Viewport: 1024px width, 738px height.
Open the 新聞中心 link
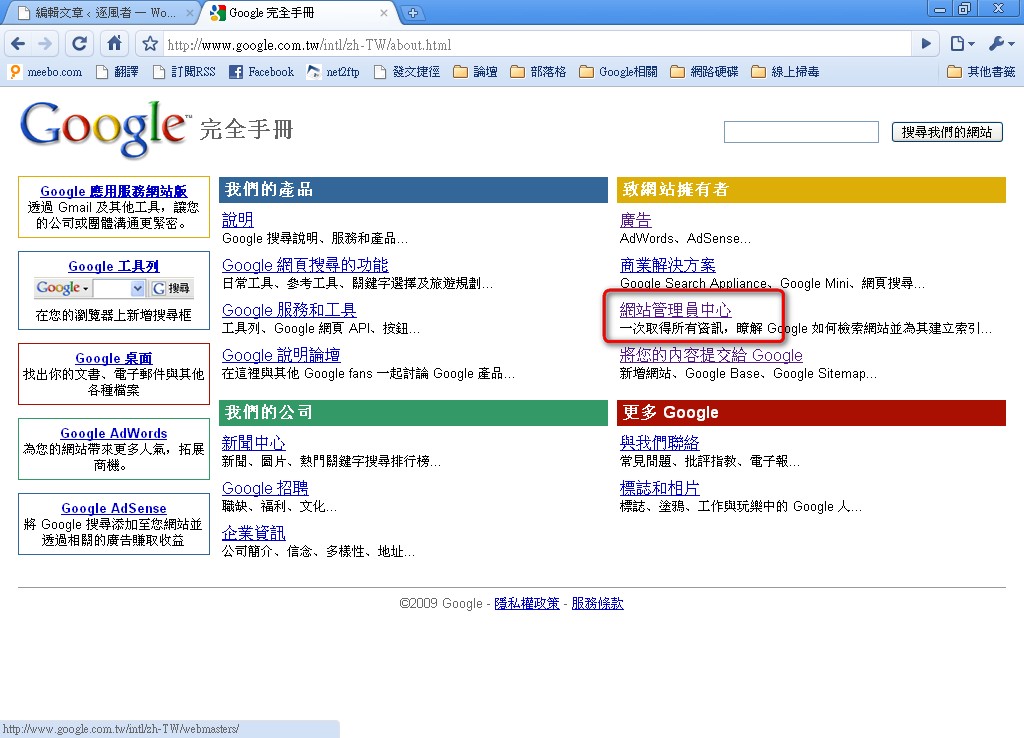pos(253,443)
